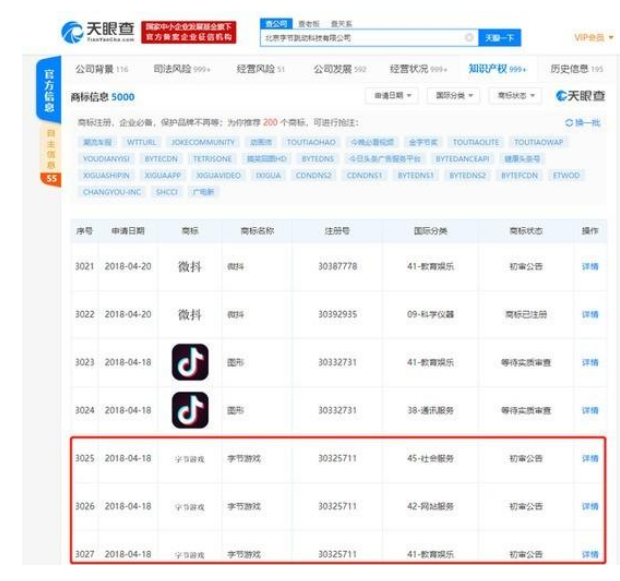The width and height of the screenshot is (620, 581).
Task: Open 详情 link for row 3026
Action: coord(590,507)
